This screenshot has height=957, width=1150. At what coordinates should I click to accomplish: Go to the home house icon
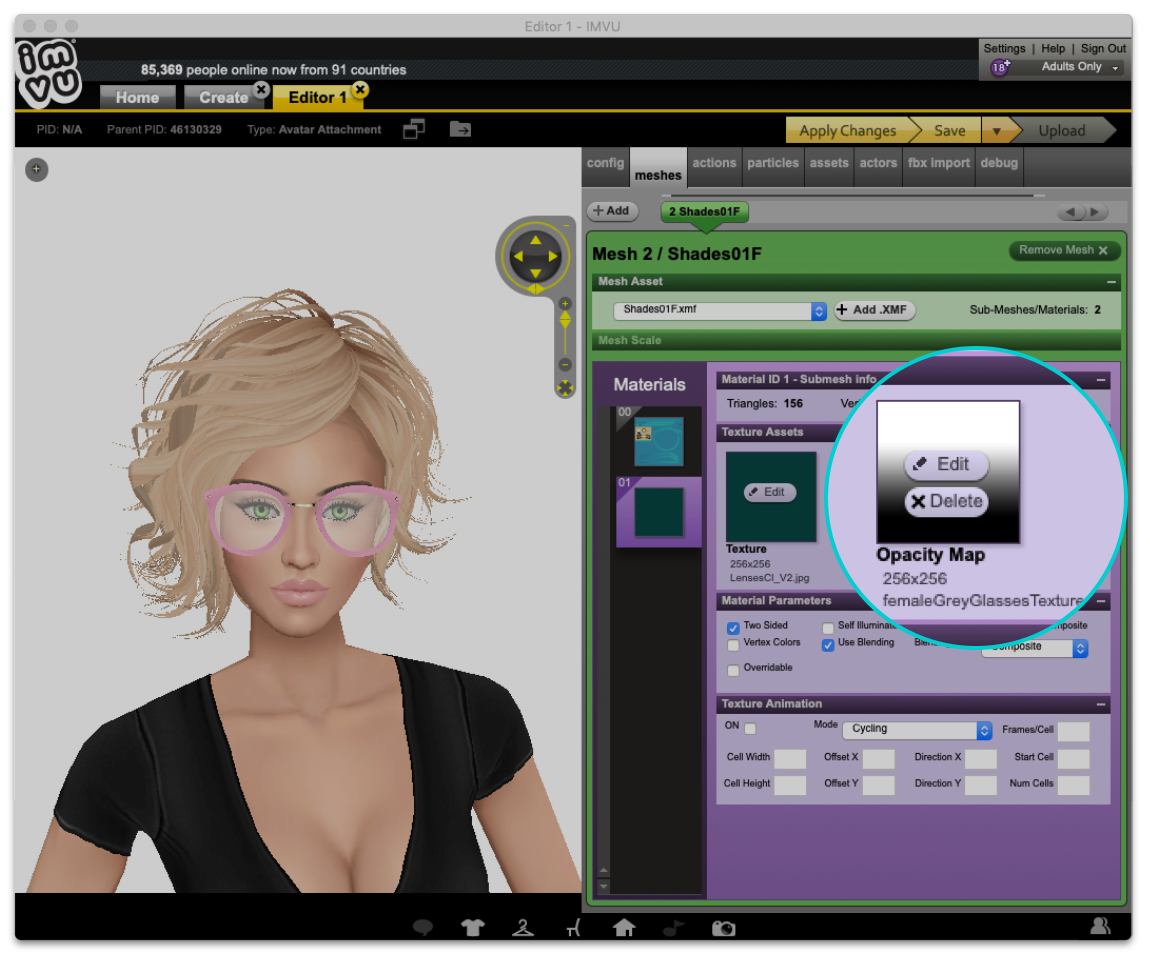(624, 928)
